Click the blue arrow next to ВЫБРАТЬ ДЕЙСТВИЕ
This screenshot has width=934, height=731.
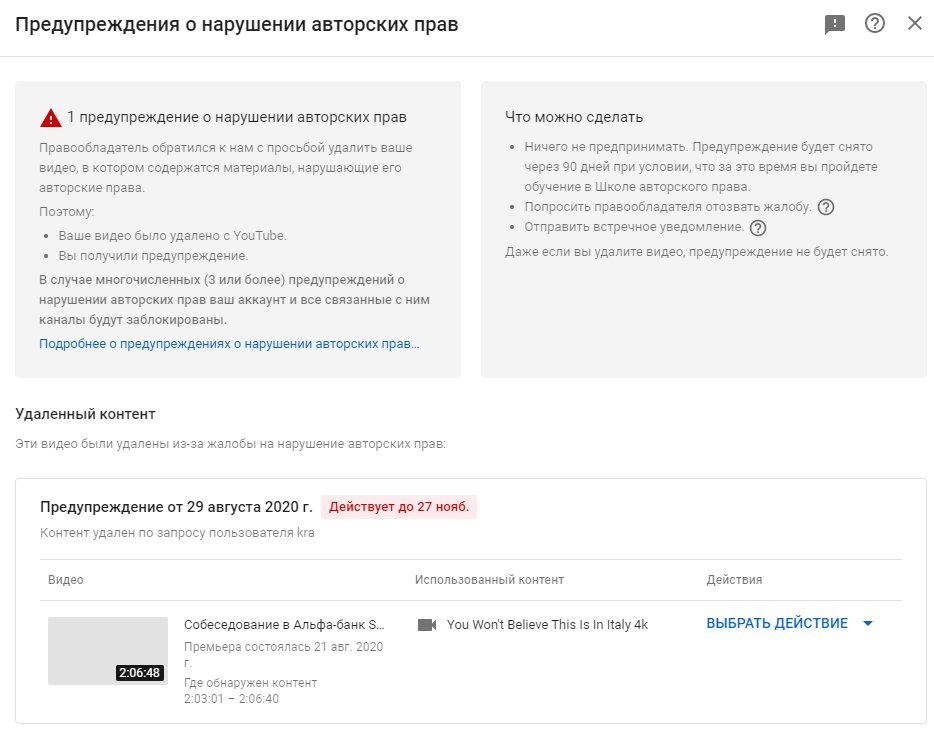pyautogui.click(x=867, y=623)
